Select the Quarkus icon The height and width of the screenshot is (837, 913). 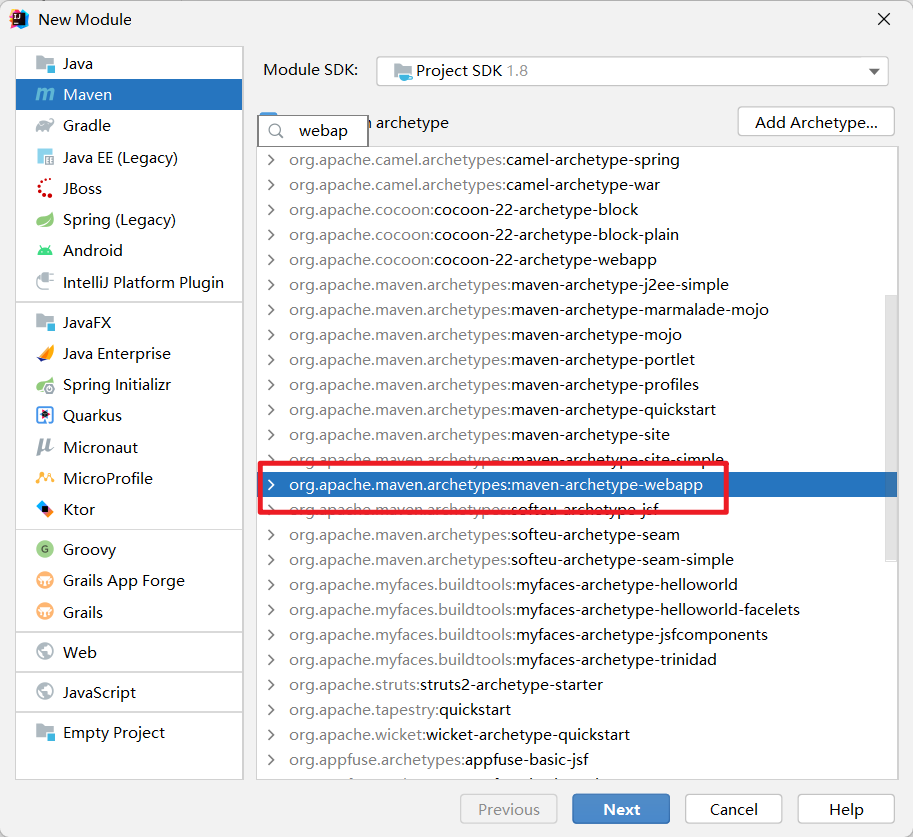45,415
